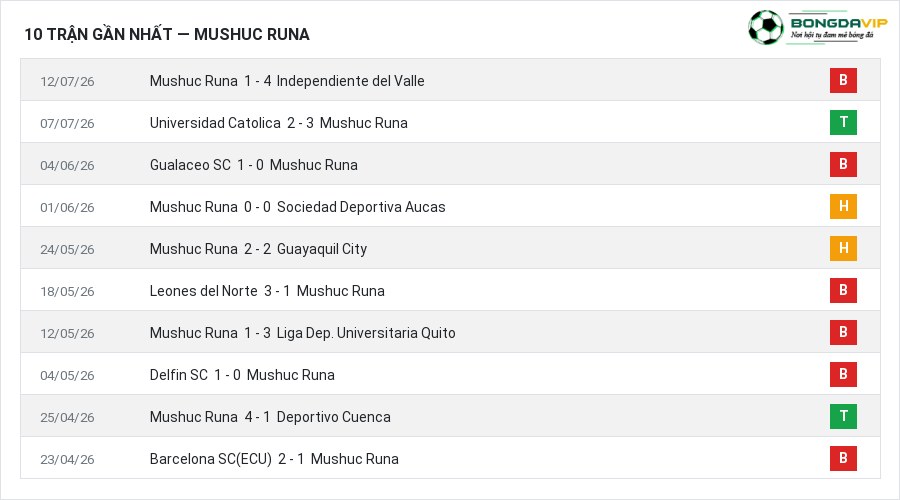Click the green T badge for Deportivo Cuenca match

[x=843, y=416]
